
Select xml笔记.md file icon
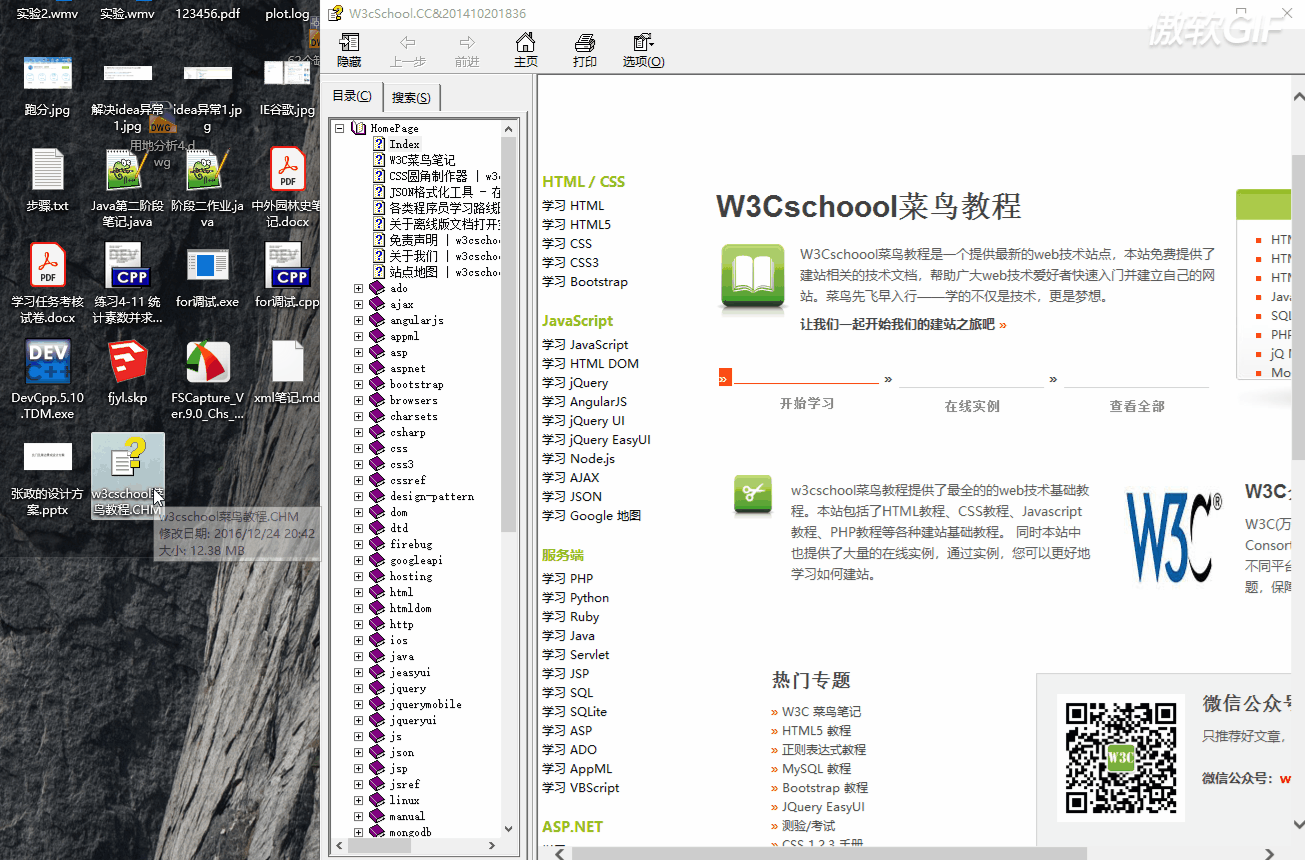[288, 372]
